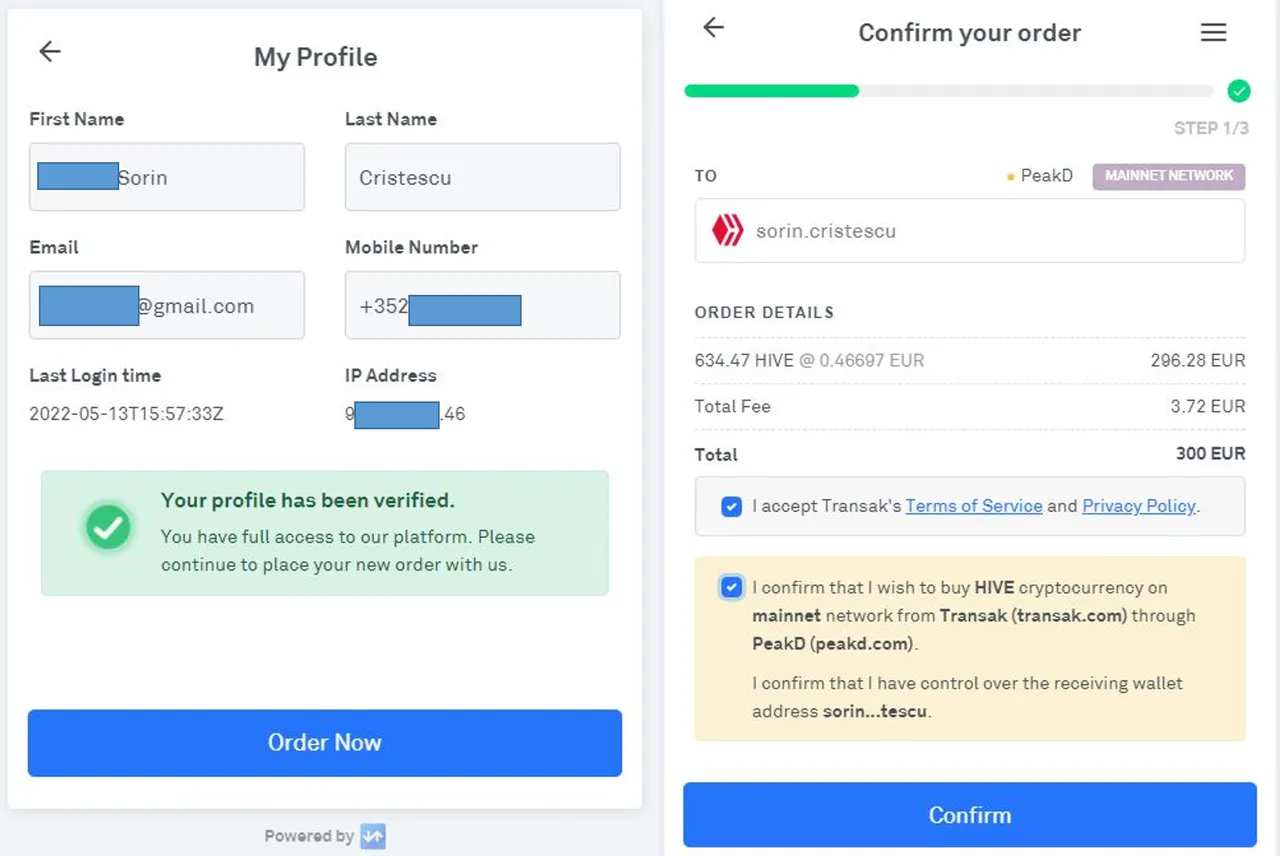The image size is (1280, 856).
Task: Click the Order Now button
Action: pyautogui.click(x=325, y=743)
